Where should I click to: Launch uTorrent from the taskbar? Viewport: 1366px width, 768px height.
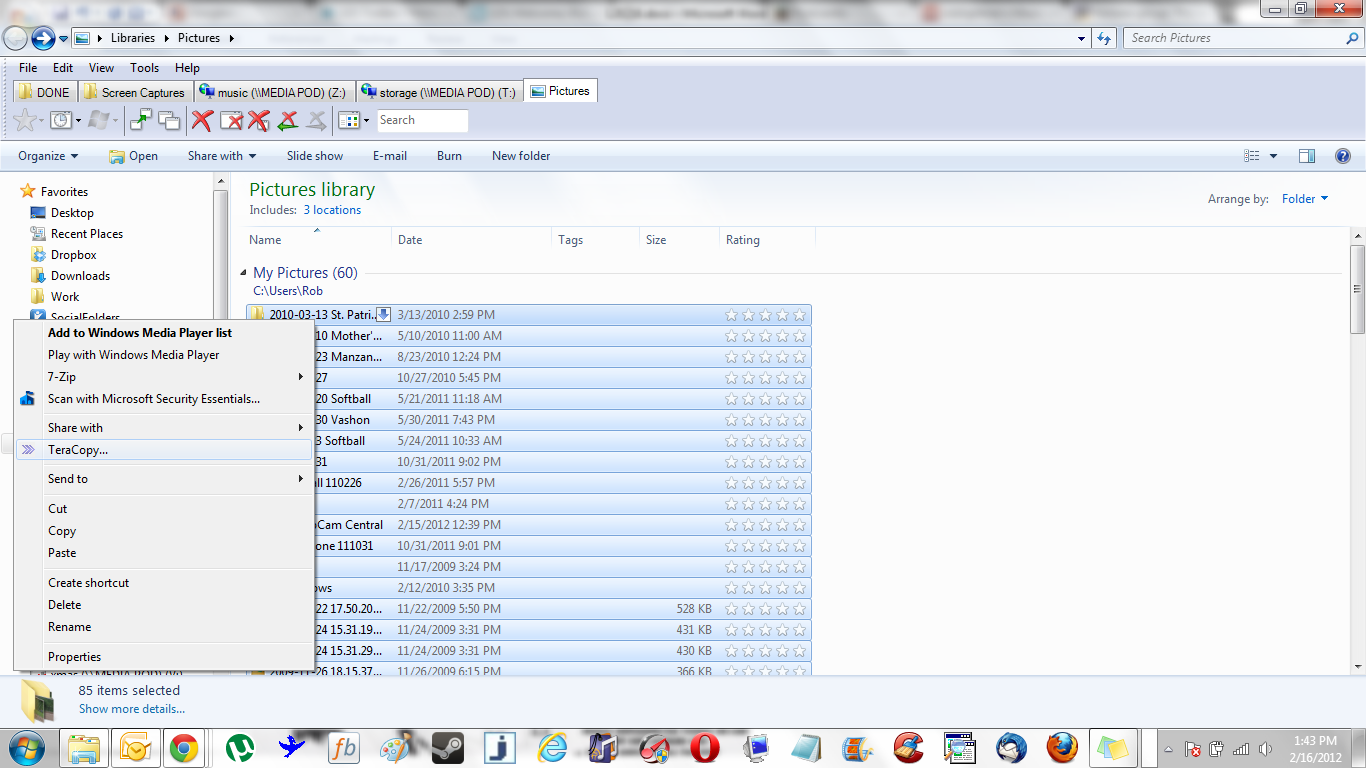pyautogui.click(x=240, y=747)
